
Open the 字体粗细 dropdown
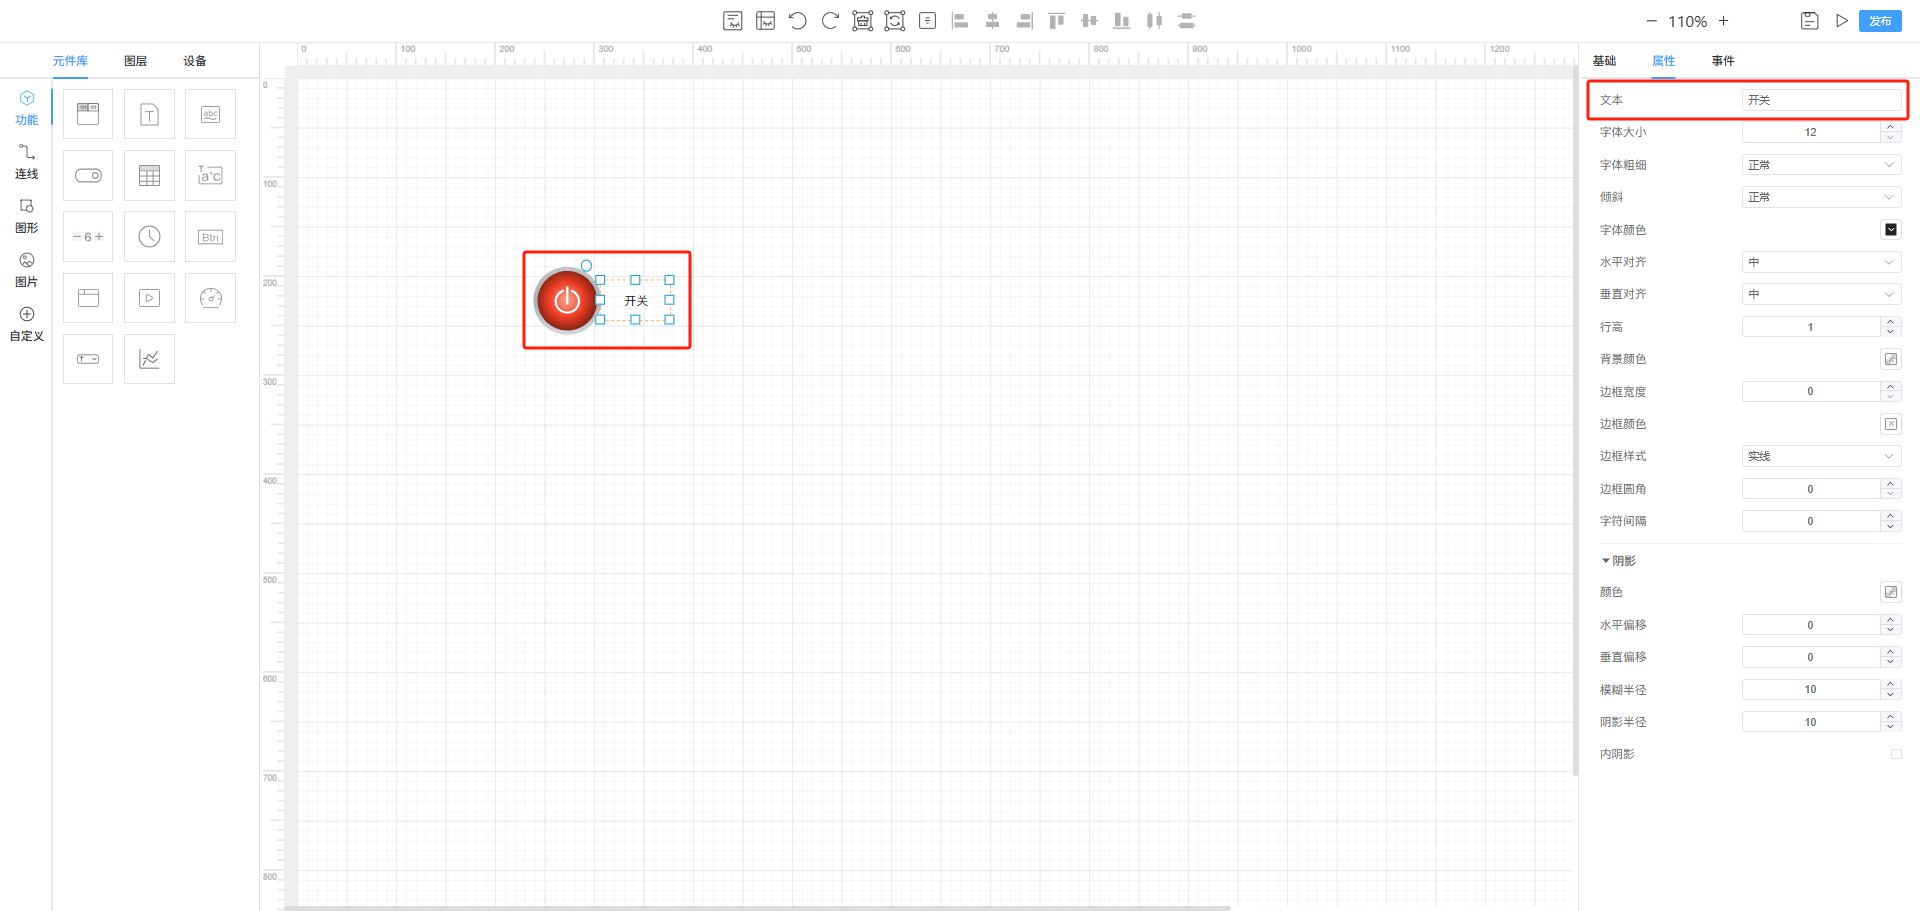point(1820,165)
